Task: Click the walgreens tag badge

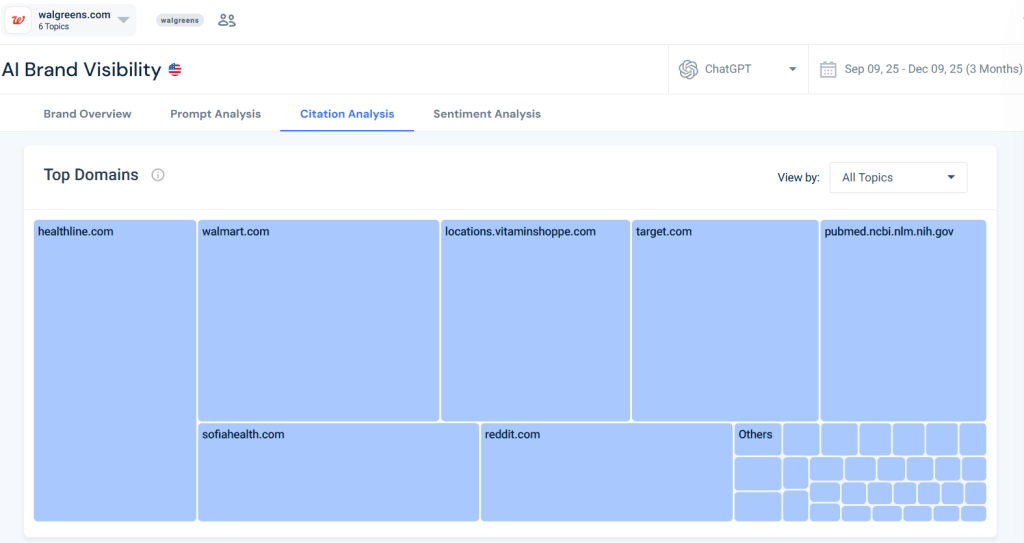Action: pos(180,20)
